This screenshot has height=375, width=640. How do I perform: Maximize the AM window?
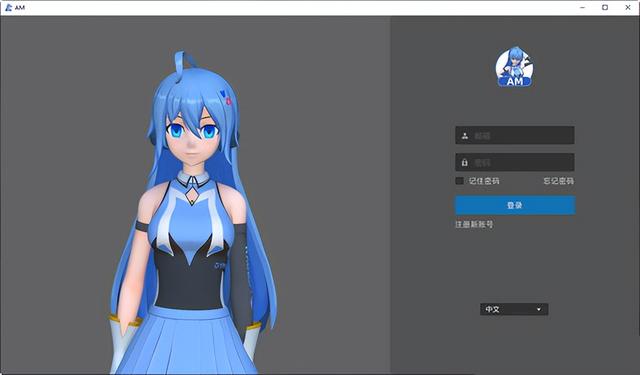[x=605, y=7]
